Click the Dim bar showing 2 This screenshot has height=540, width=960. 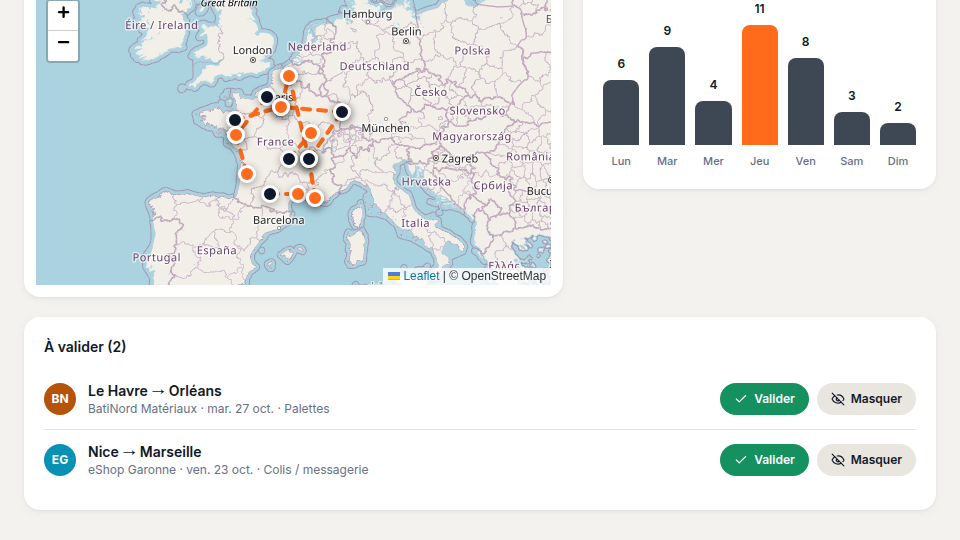[x=898, y=134]
